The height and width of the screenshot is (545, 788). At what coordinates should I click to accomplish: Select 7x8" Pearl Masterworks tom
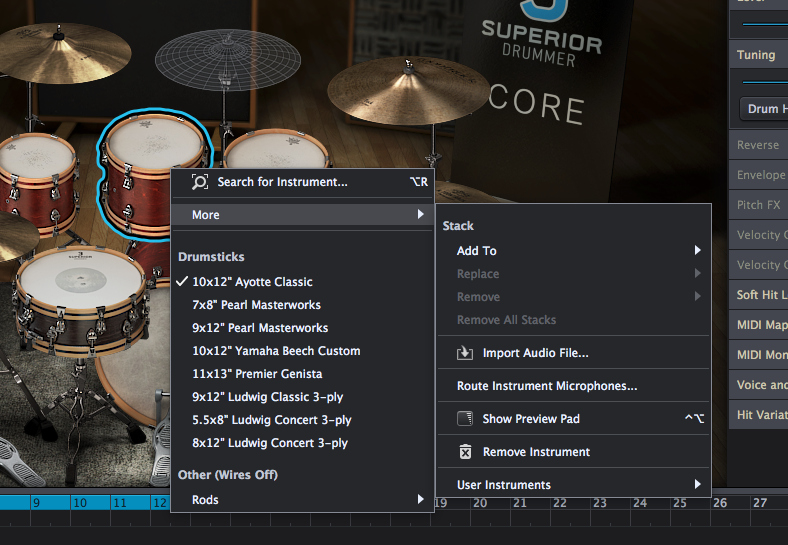point(303,305)
